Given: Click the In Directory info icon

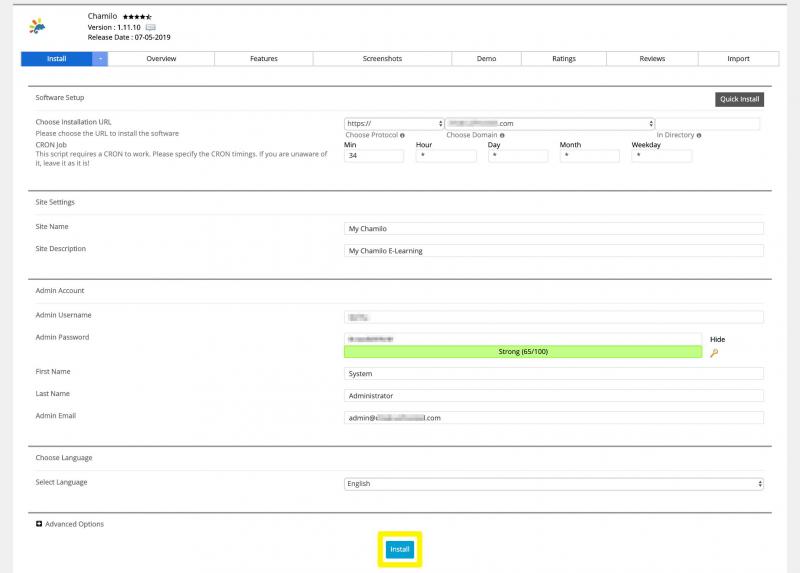Looking at the screenshot, I should [698, 135].
